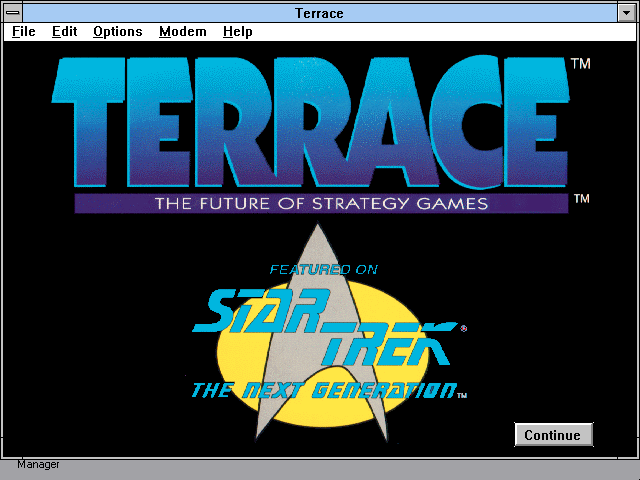This screenshot has width=640, height=480.
Task: Click the Continue button
Action: point(553,435)
